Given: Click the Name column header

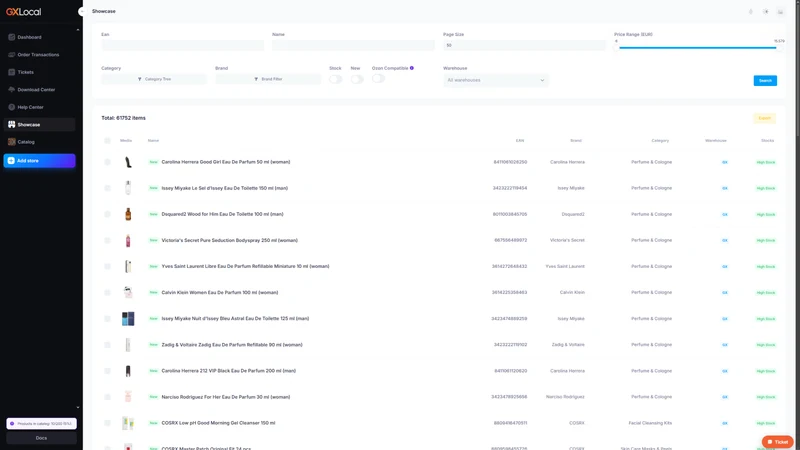Looking at the screenshot, I should [153, 140].
